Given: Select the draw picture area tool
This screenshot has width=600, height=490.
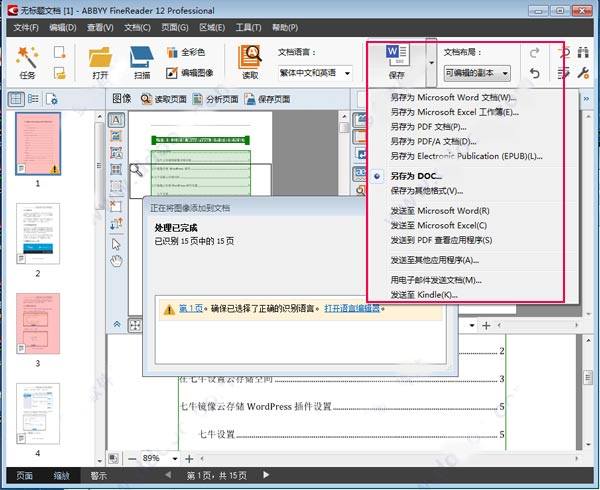Looking at the screenshot, I should [x=116, y=136].
